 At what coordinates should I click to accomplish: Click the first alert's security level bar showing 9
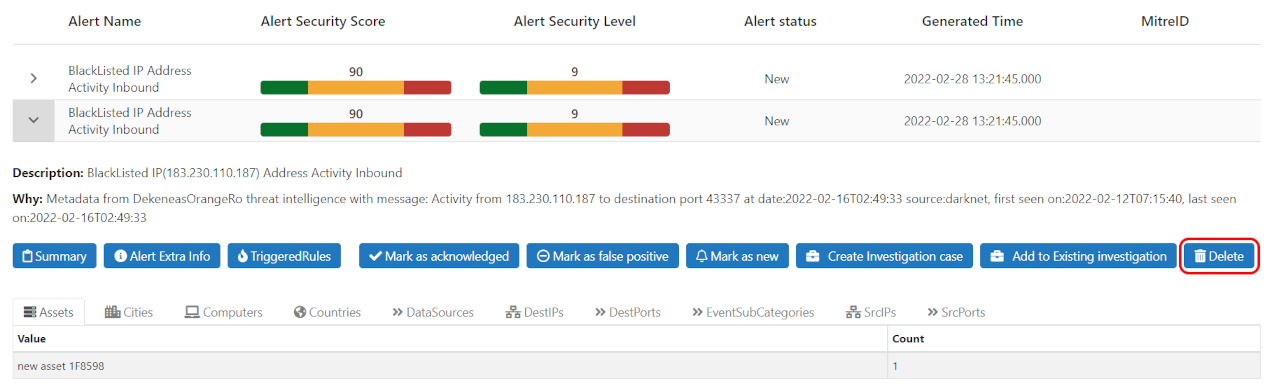tap(575, 87)
